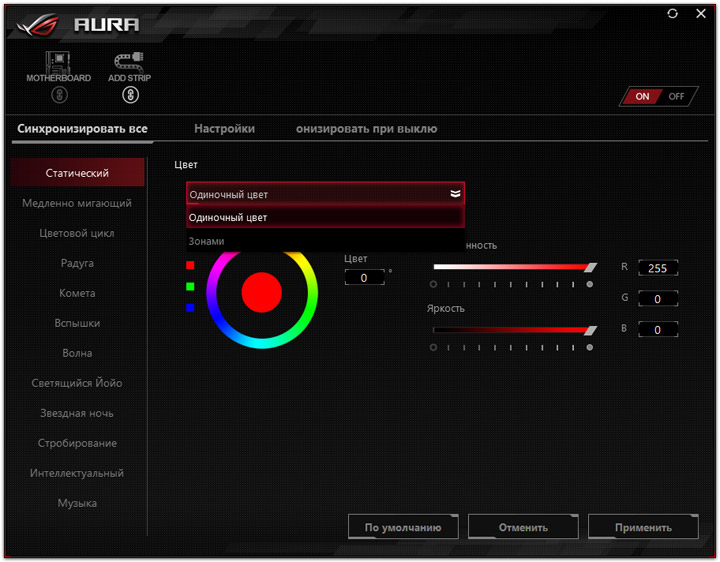
Task: Click the saturation slider handle
Action: tap(591, 267)
